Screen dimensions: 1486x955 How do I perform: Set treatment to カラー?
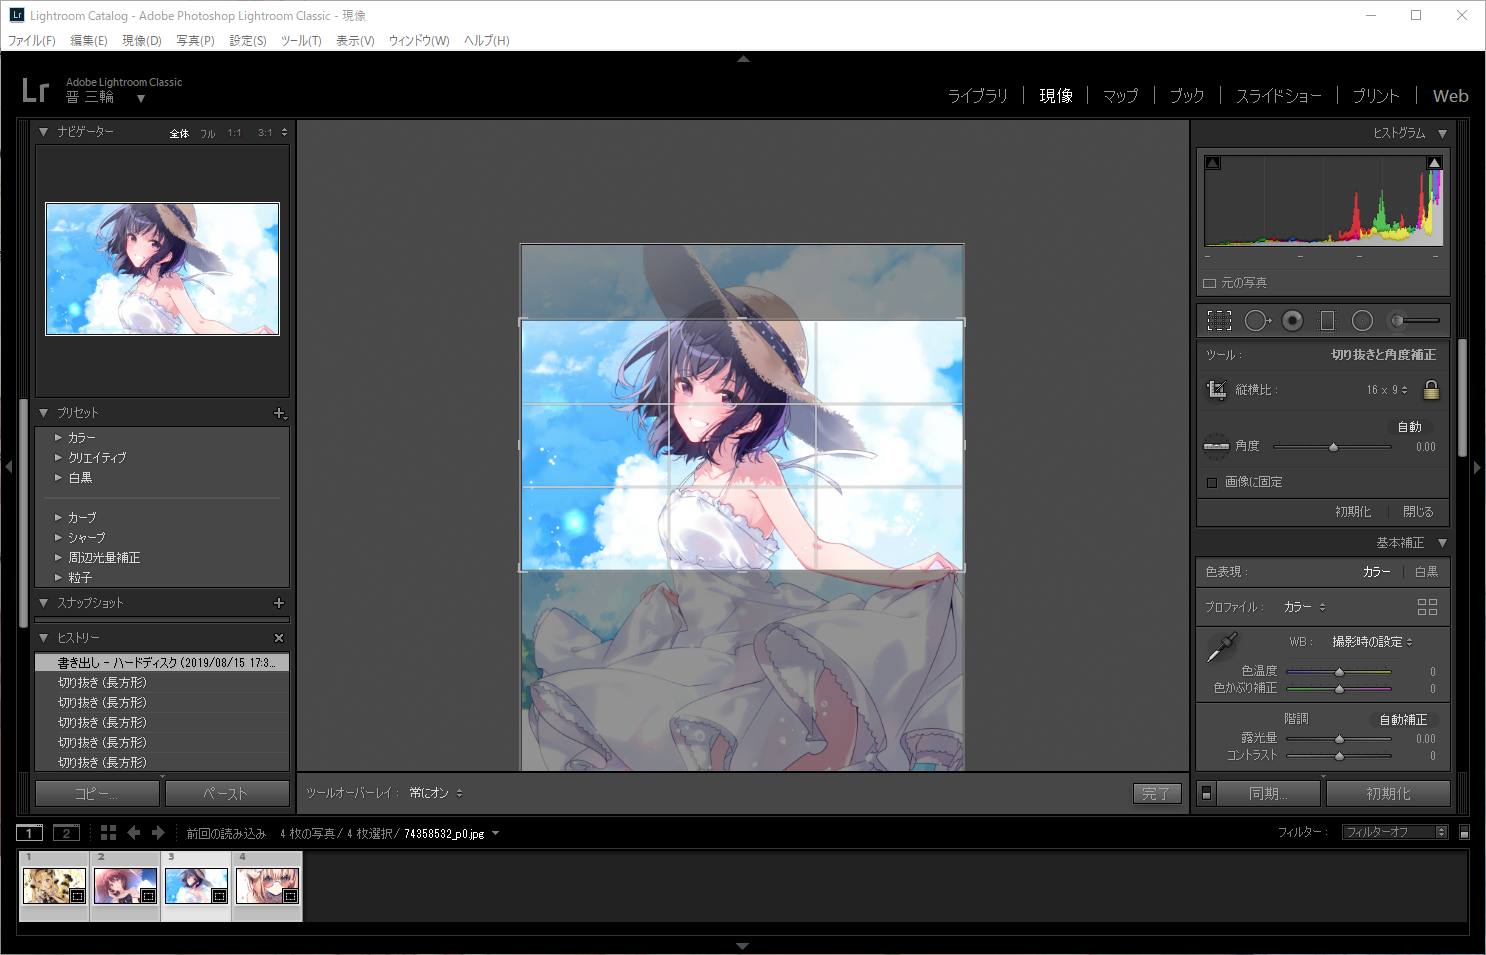[x=1376, y=572]
